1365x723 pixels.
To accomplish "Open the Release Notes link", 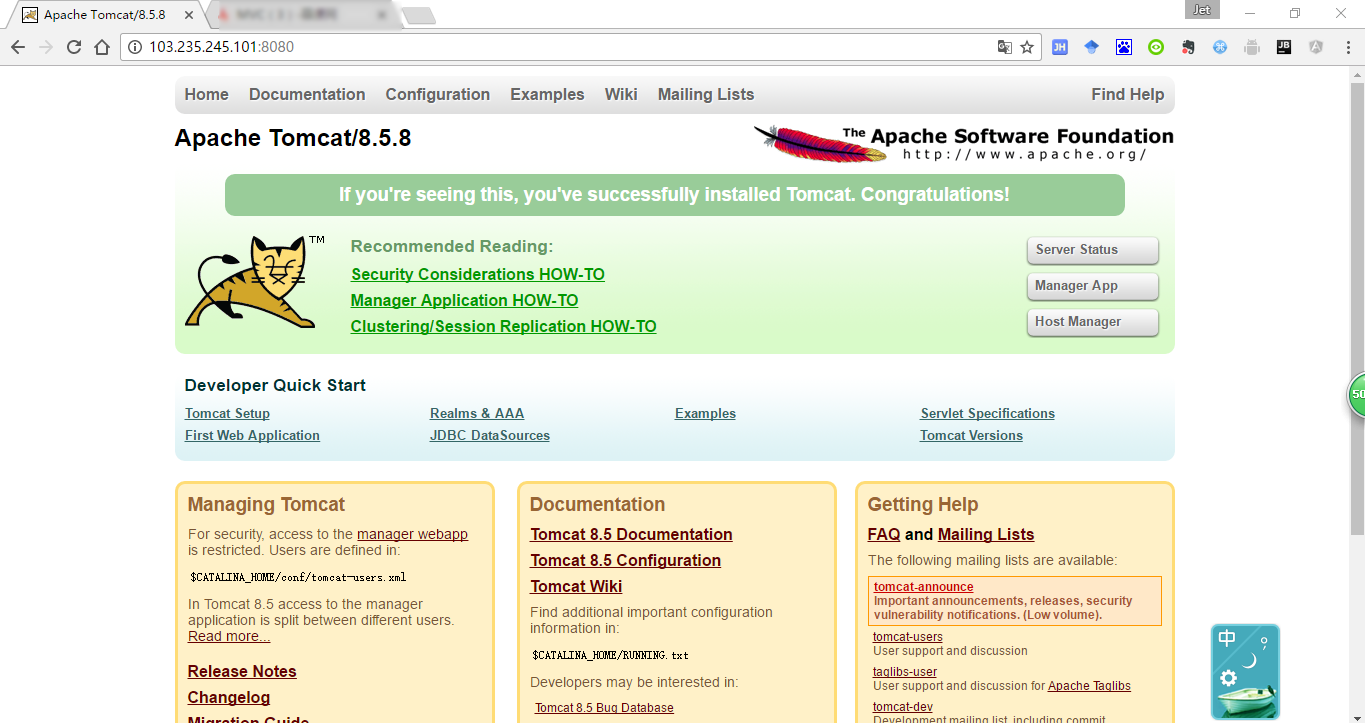I will tap(242, 671).
